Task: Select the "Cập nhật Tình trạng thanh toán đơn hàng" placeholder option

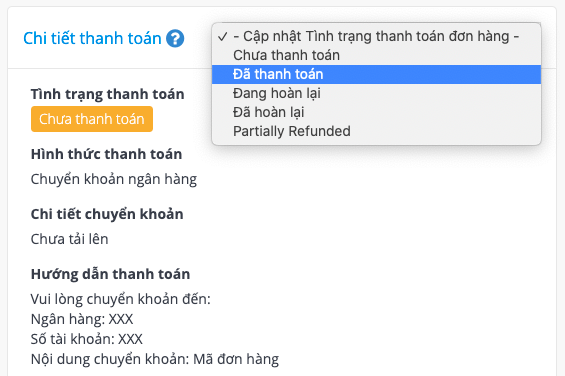Action: pyautogui.click(x=377, y=36)
